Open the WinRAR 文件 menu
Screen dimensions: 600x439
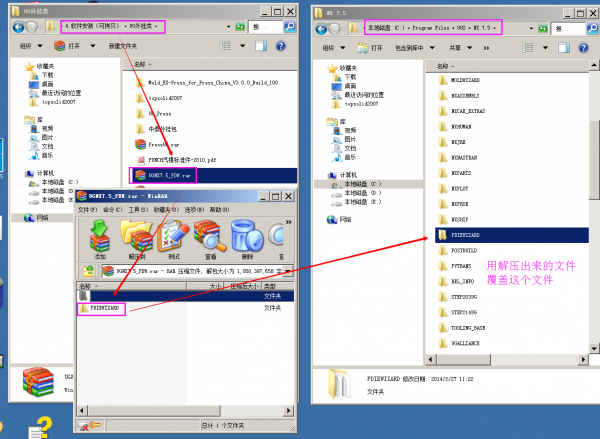(x=87, y=210)
